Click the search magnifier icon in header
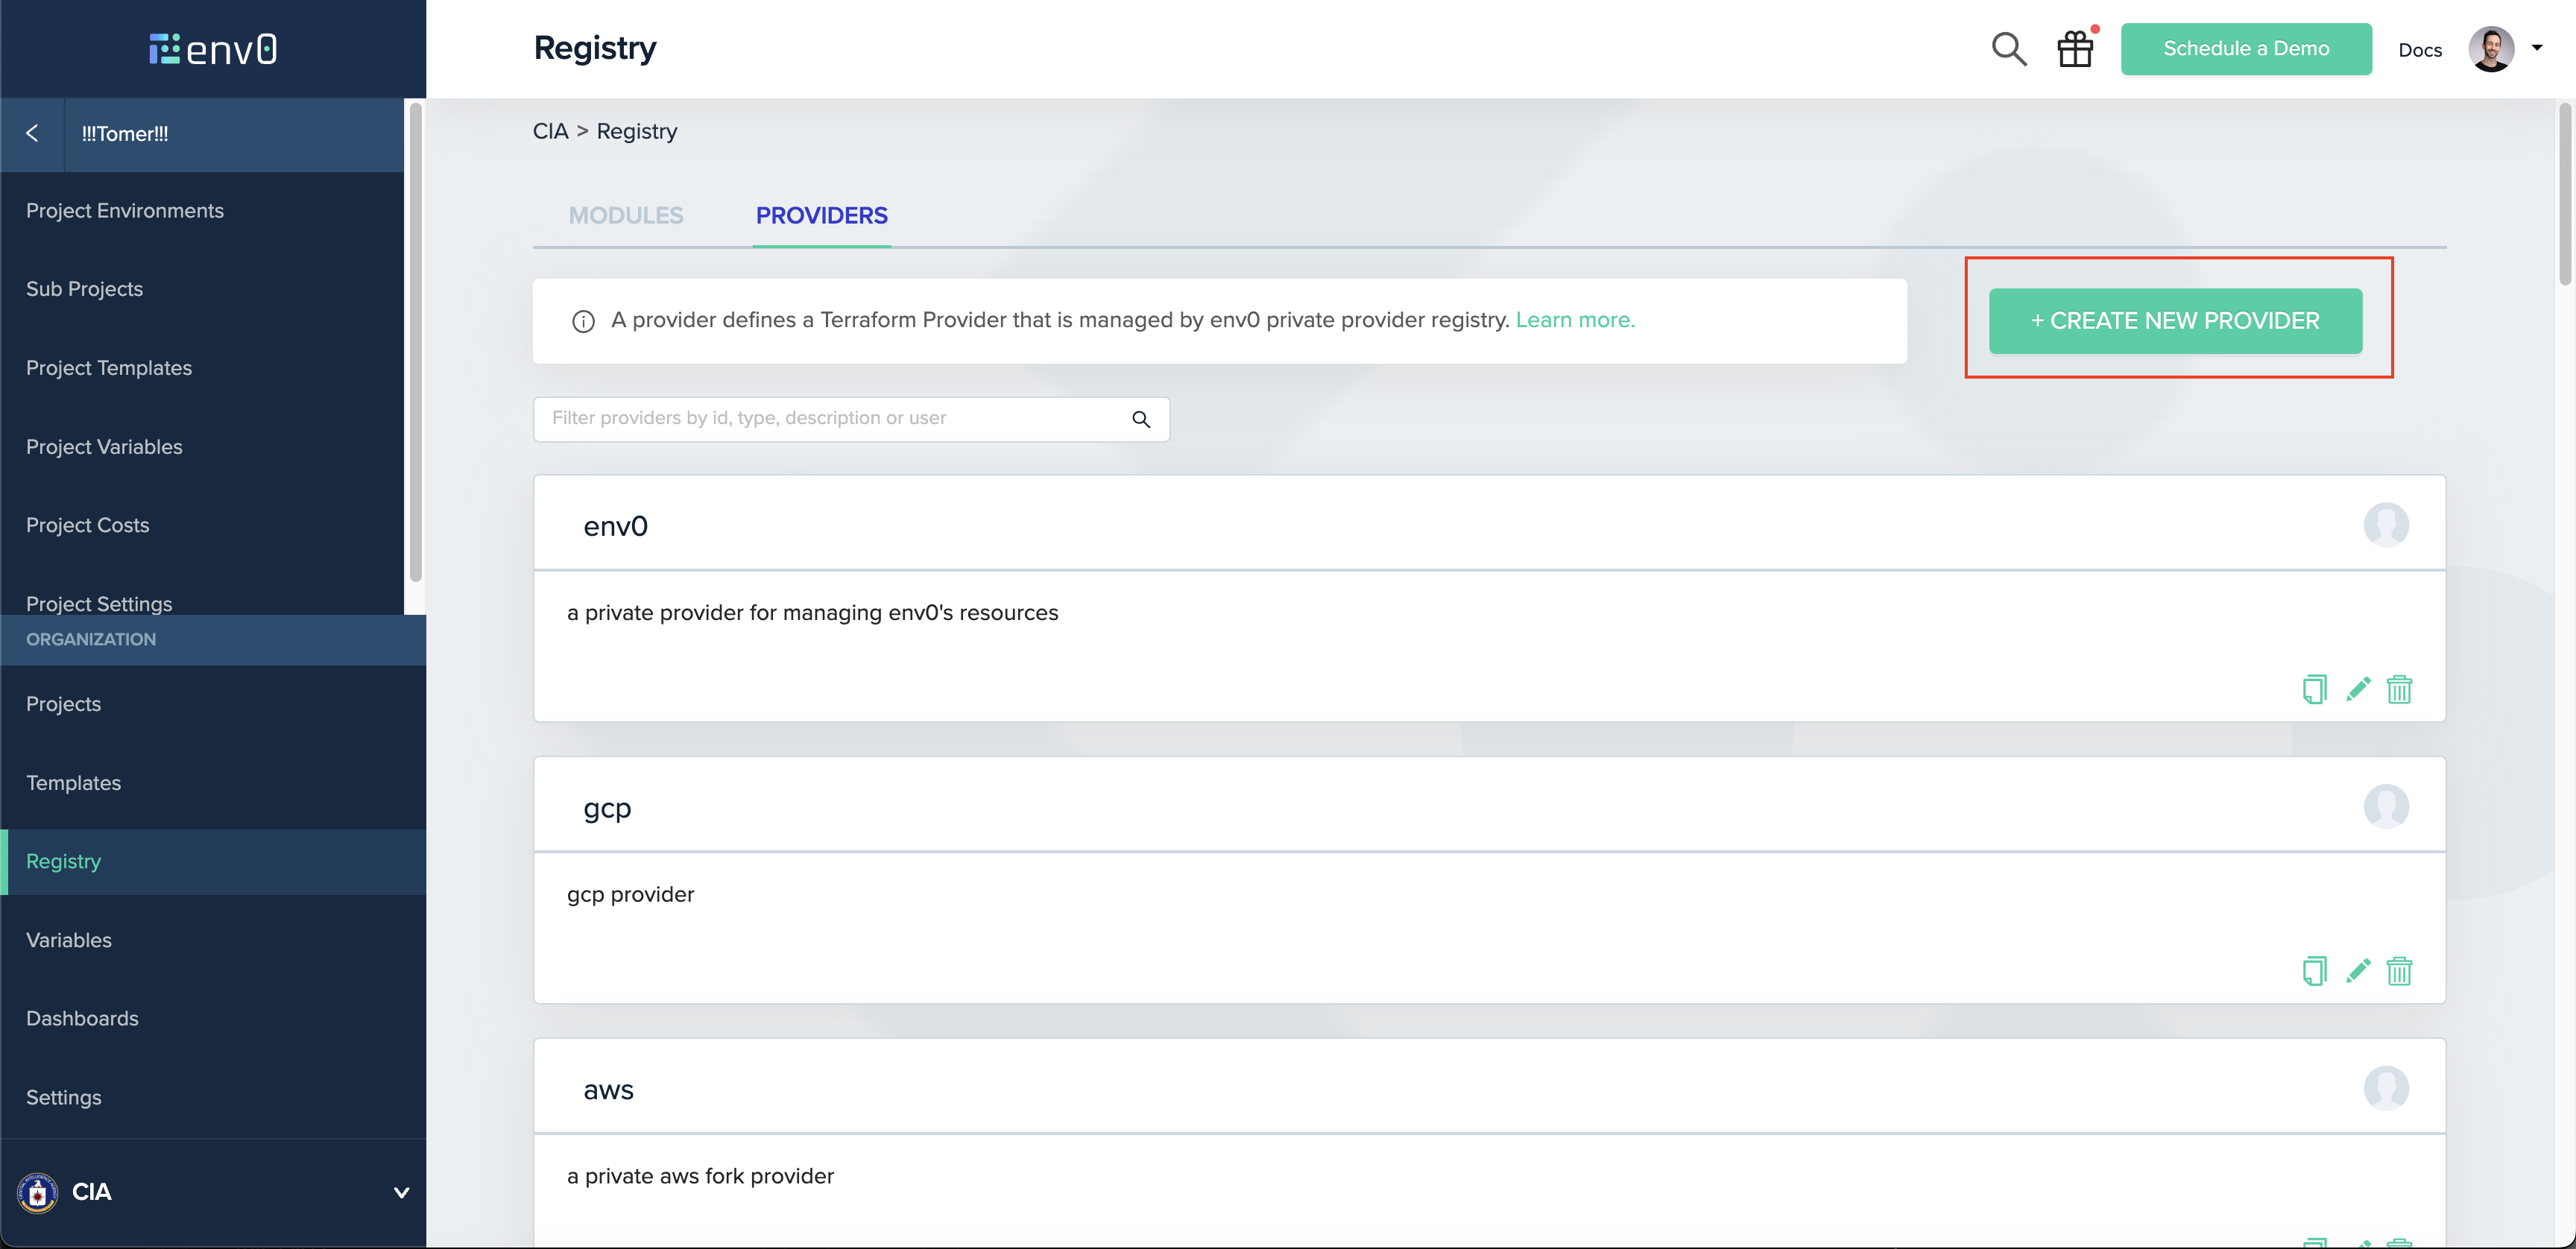Viewport: 2576px width, 1249px height. coord(2008,49)
